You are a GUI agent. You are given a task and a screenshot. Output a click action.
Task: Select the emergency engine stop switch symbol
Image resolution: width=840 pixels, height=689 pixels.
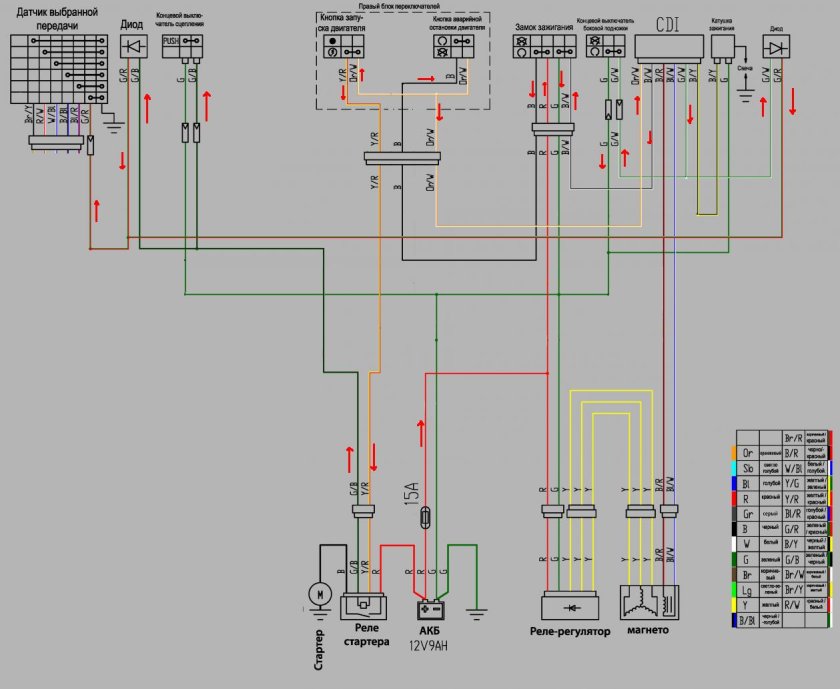click(x=451, y=47)
